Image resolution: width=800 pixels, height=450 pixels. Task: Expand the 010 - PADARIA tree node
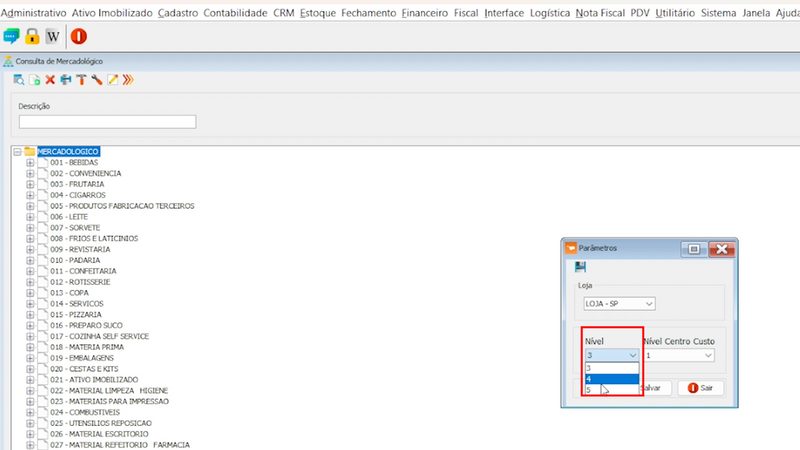tap(30, 260)
